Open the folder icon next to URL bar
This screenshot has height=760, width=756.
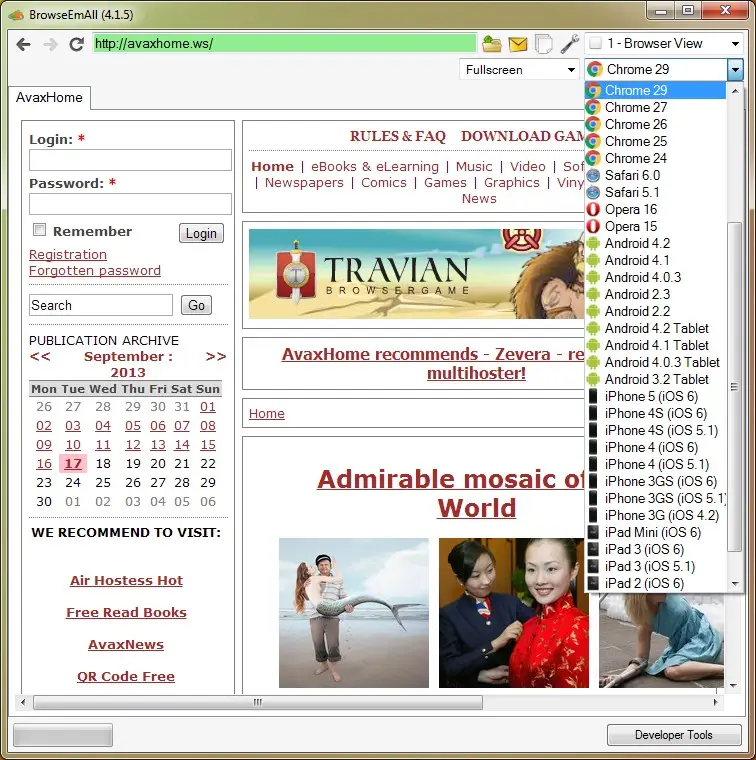pyautogui.click(x=491, y=44)
